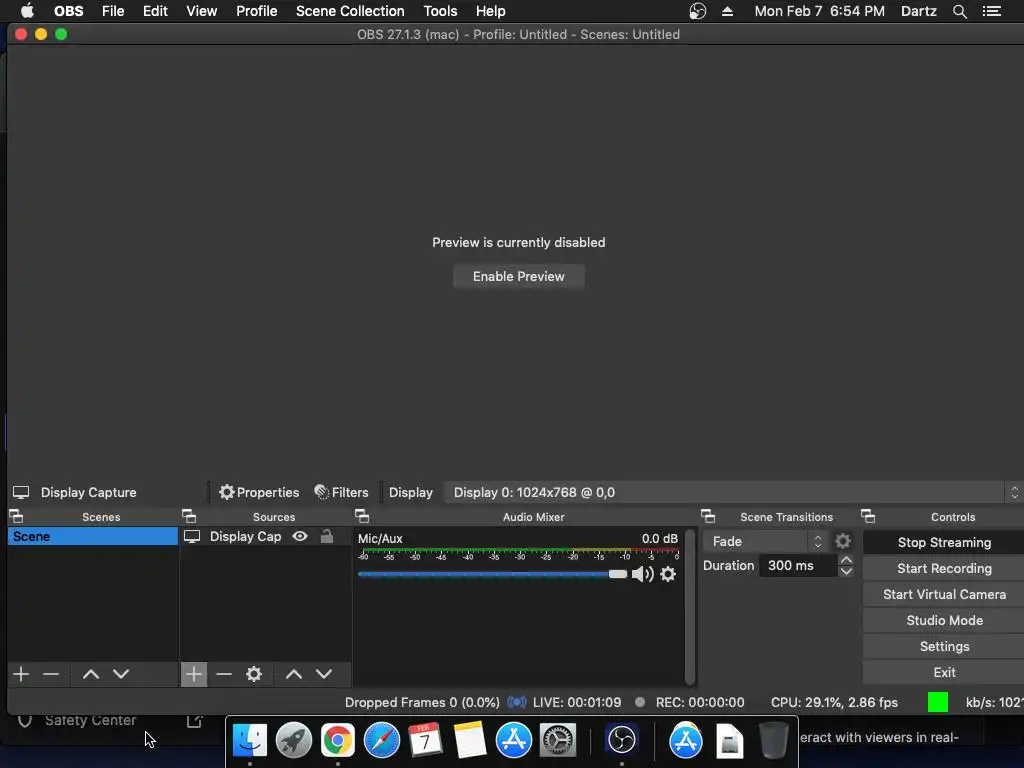
Task: Add a new scene with plus
Action: click(21, 674)
